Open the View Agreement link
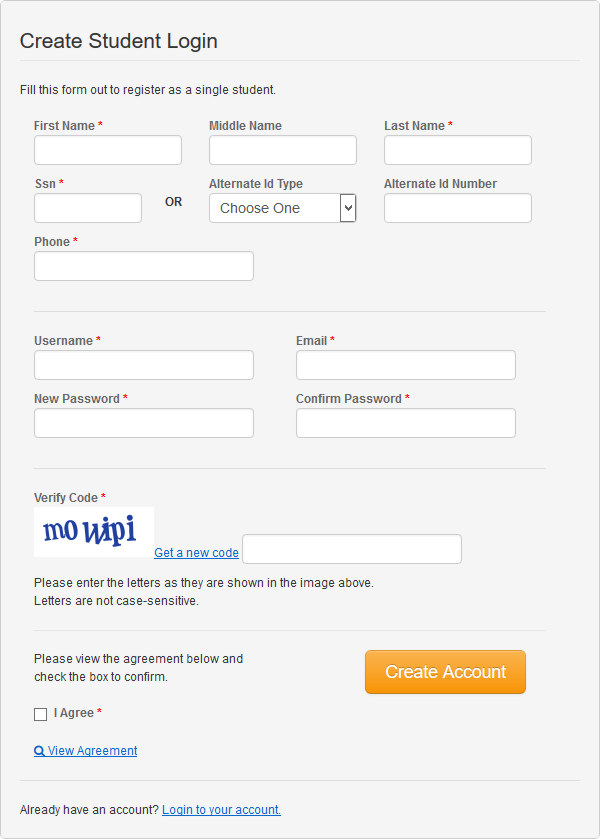The width and height of the screenshot is (600, 839). coord(92,751)
